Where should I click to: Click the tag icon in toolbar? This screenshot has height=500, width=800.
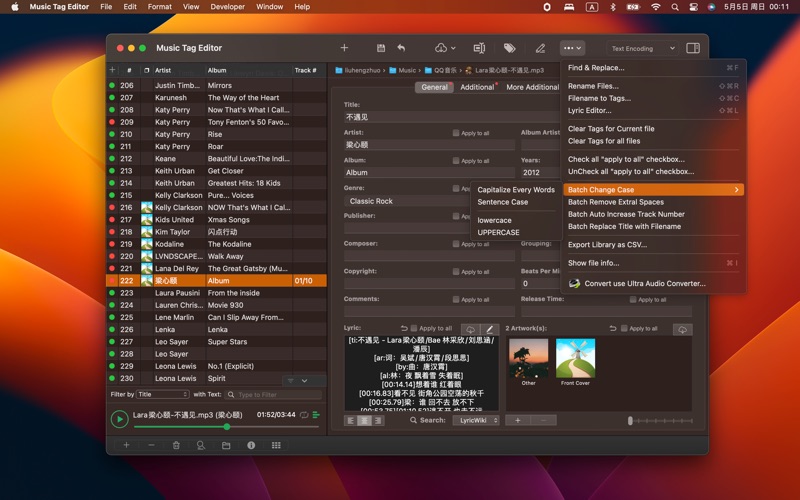(x=509, y=48)
